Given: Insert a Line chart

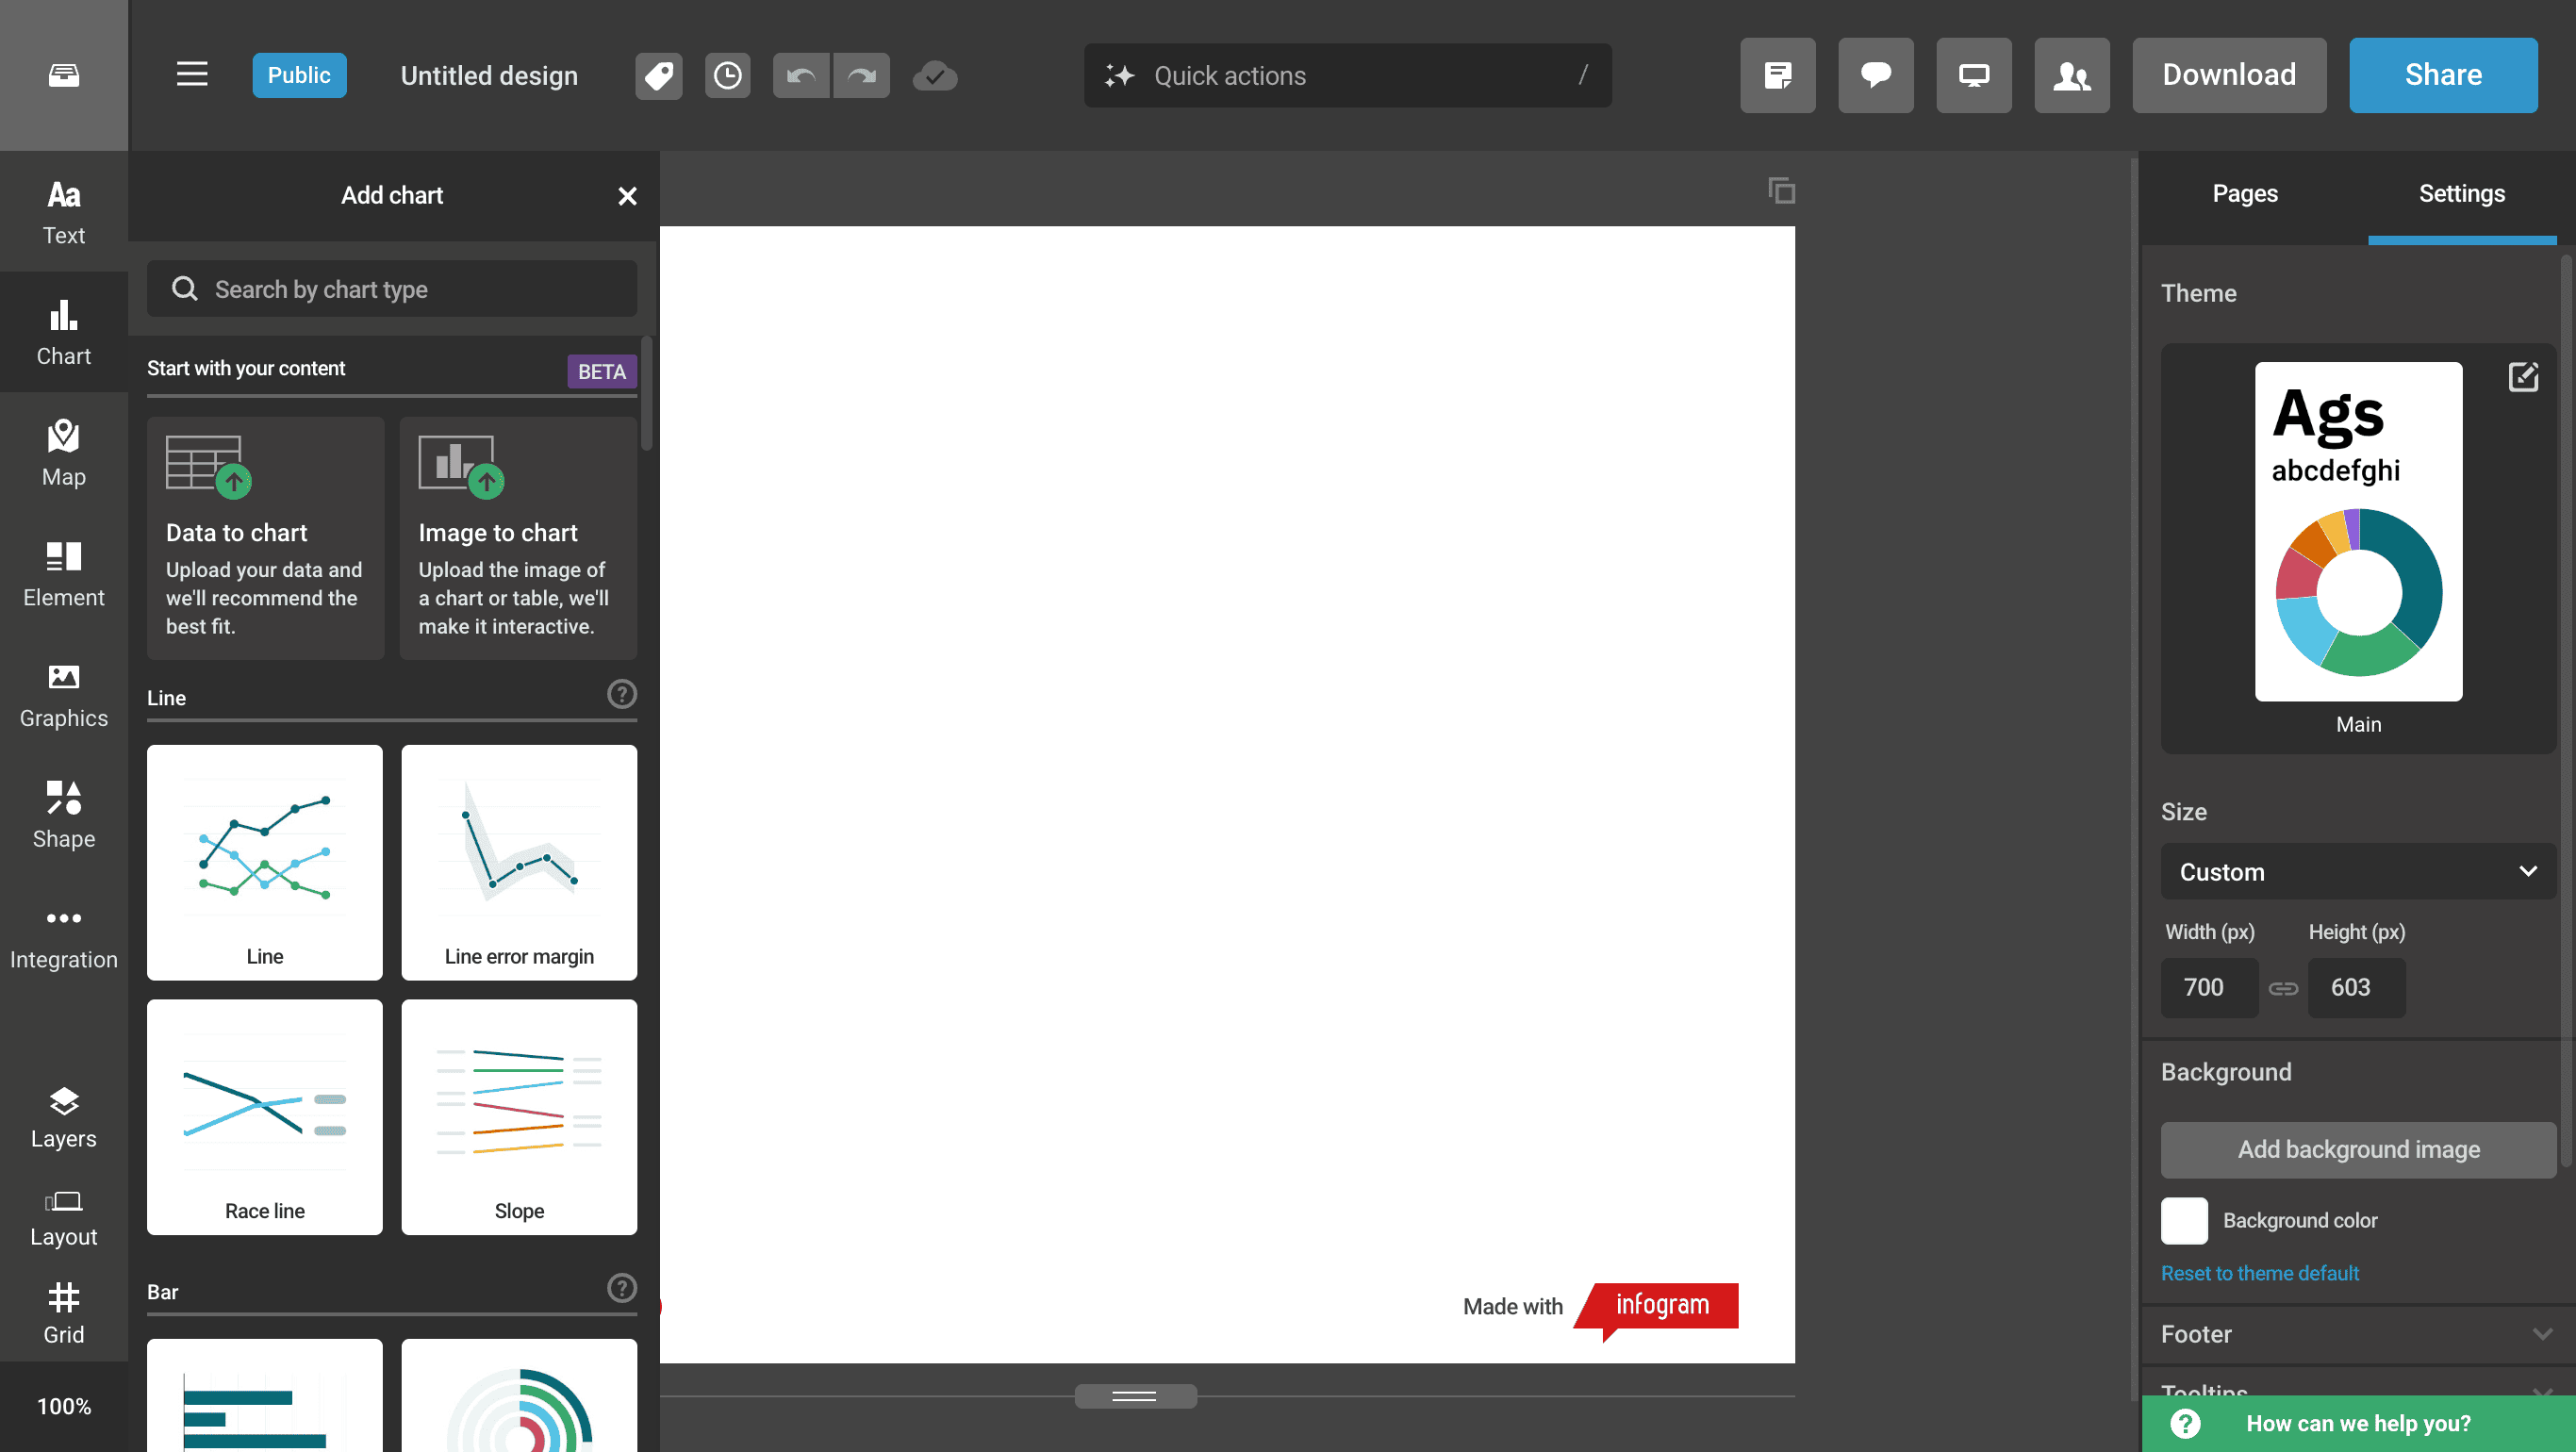Looking at the screenshot, I should (265, 862).
